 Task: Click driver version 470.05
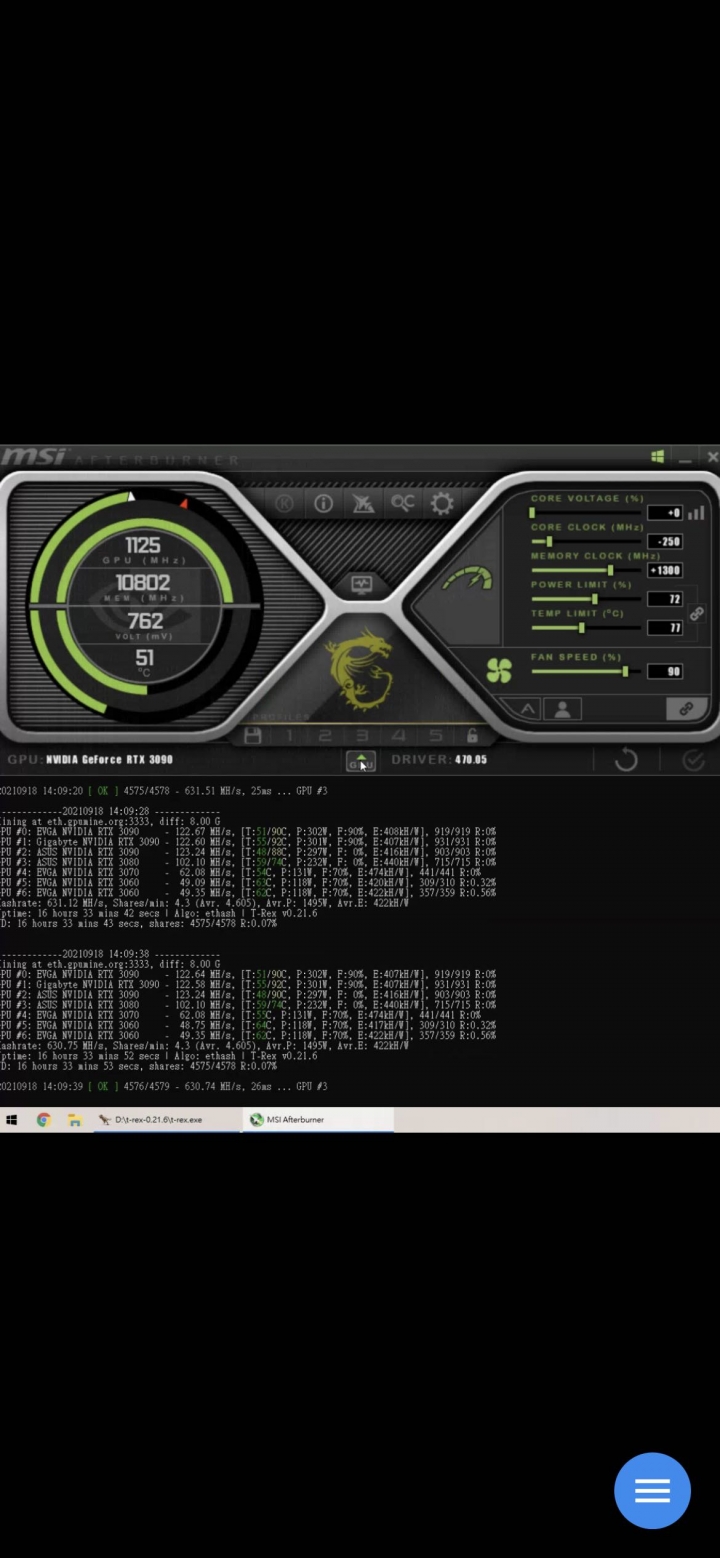click(x=470, y=759)
